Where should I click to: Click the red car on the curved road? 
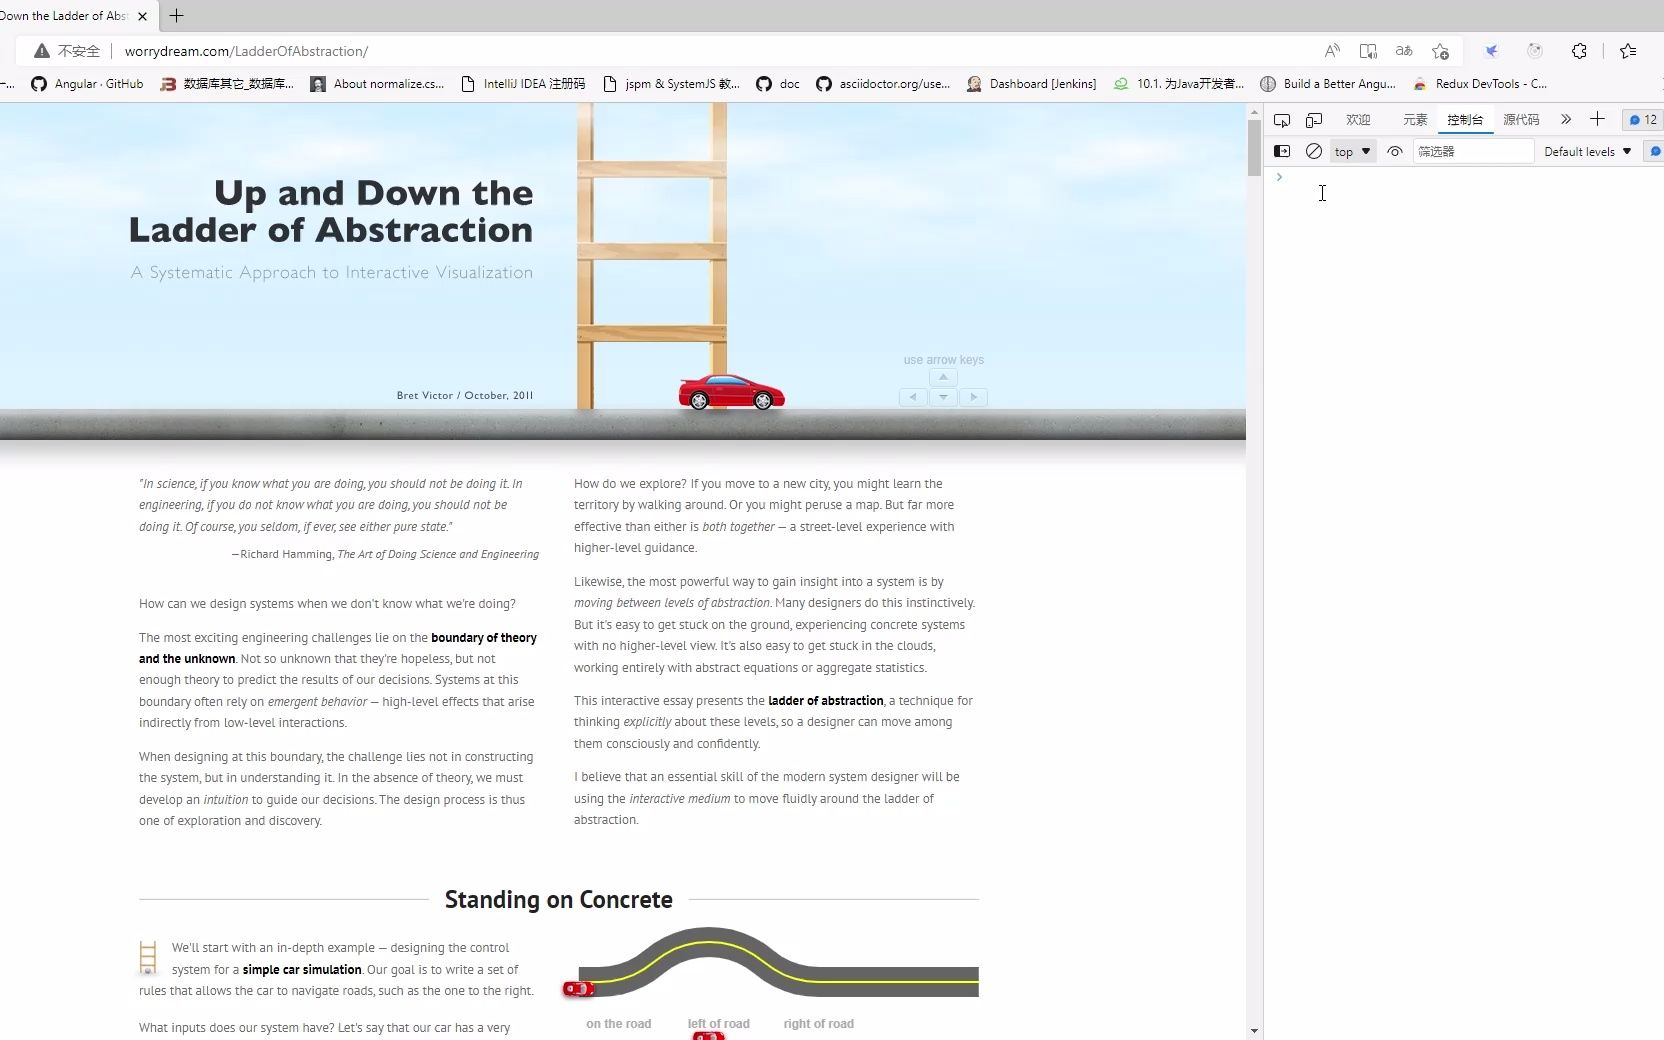[578, 989]
